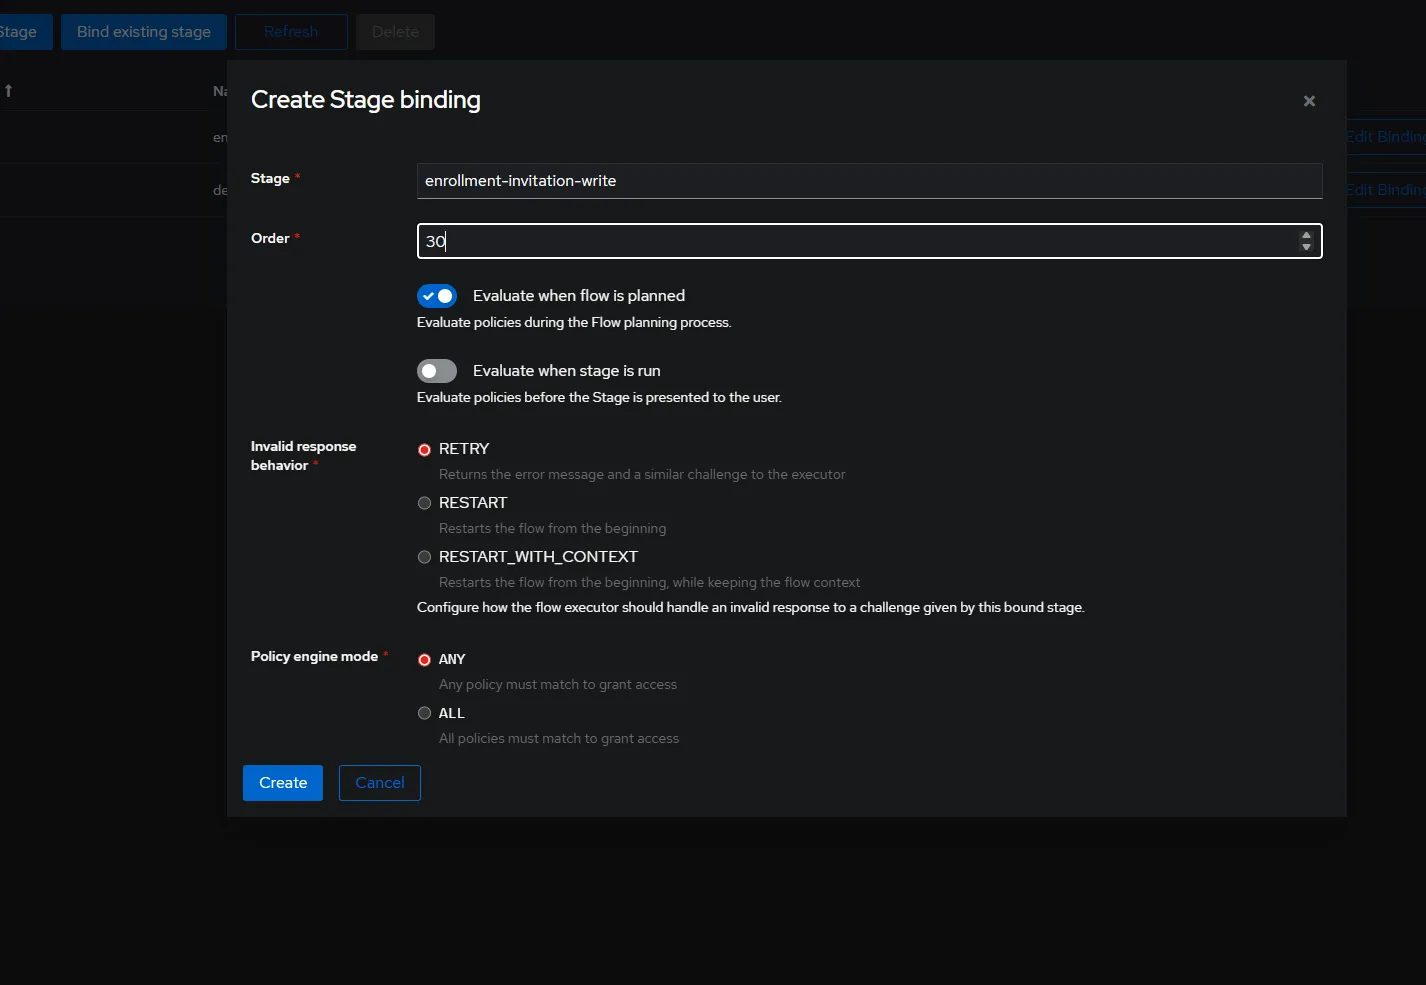Select the RESTART radio option
Image resolution: width=1426 pixels, height=985 pixels.
(x=425, y=503)
